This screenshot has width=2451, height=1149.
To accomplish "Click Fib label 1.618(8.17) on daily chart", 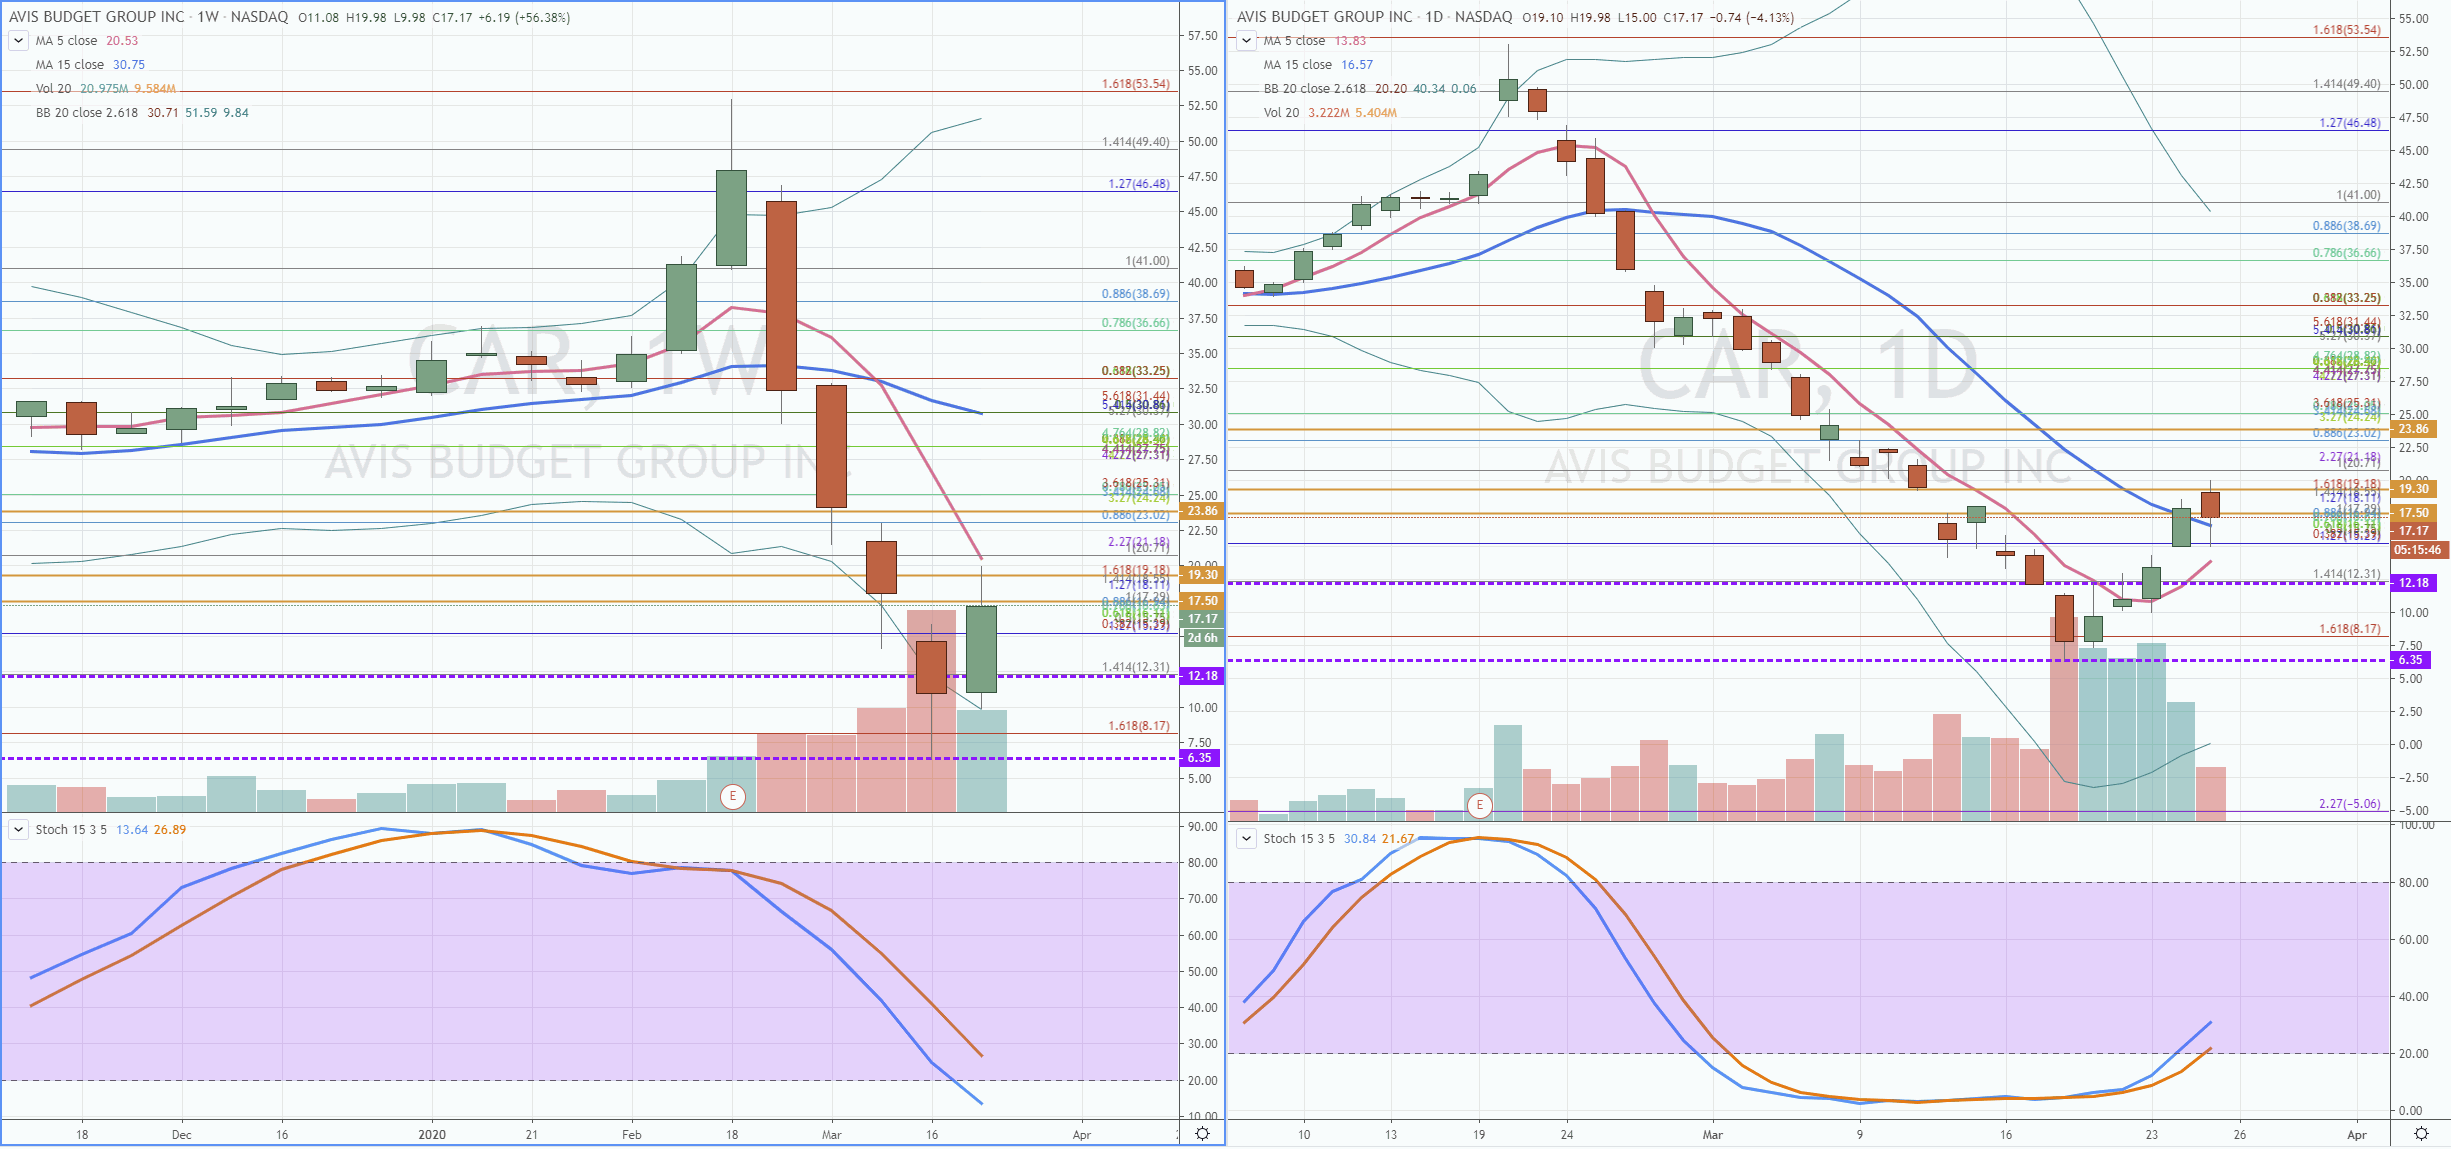I will coord(2349,629).
